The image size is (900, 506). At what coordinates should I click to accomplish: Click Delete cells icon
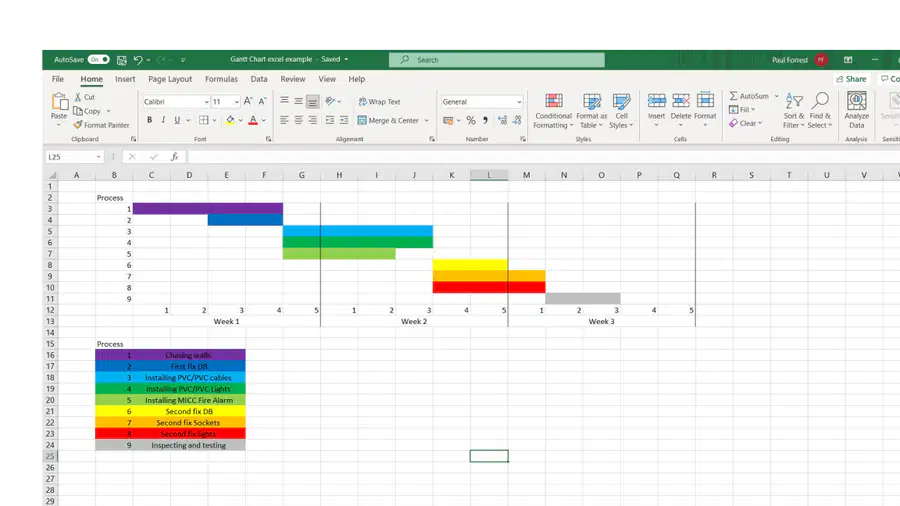(x=681, y=102)
